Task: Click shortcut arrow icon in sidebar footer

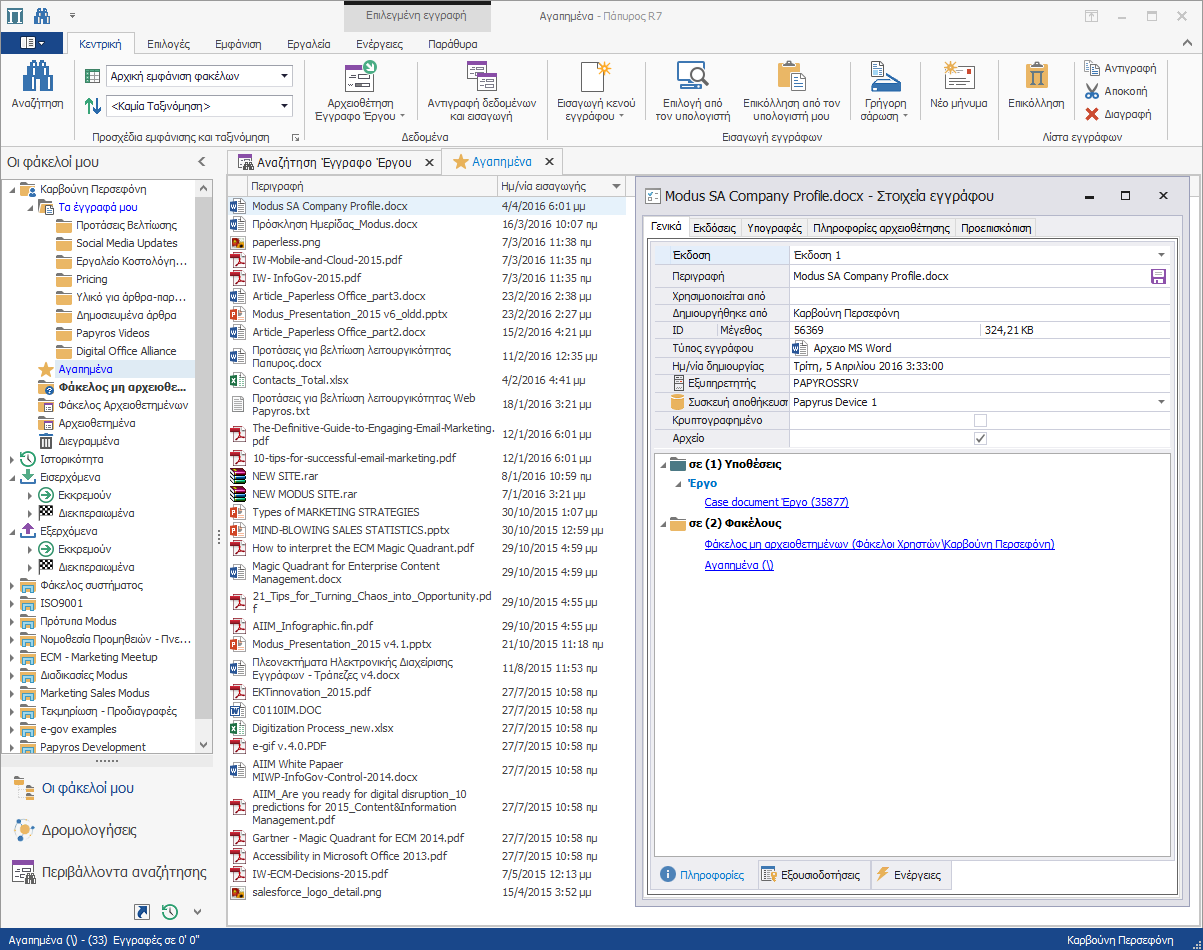Action: (x=142, y=911)
